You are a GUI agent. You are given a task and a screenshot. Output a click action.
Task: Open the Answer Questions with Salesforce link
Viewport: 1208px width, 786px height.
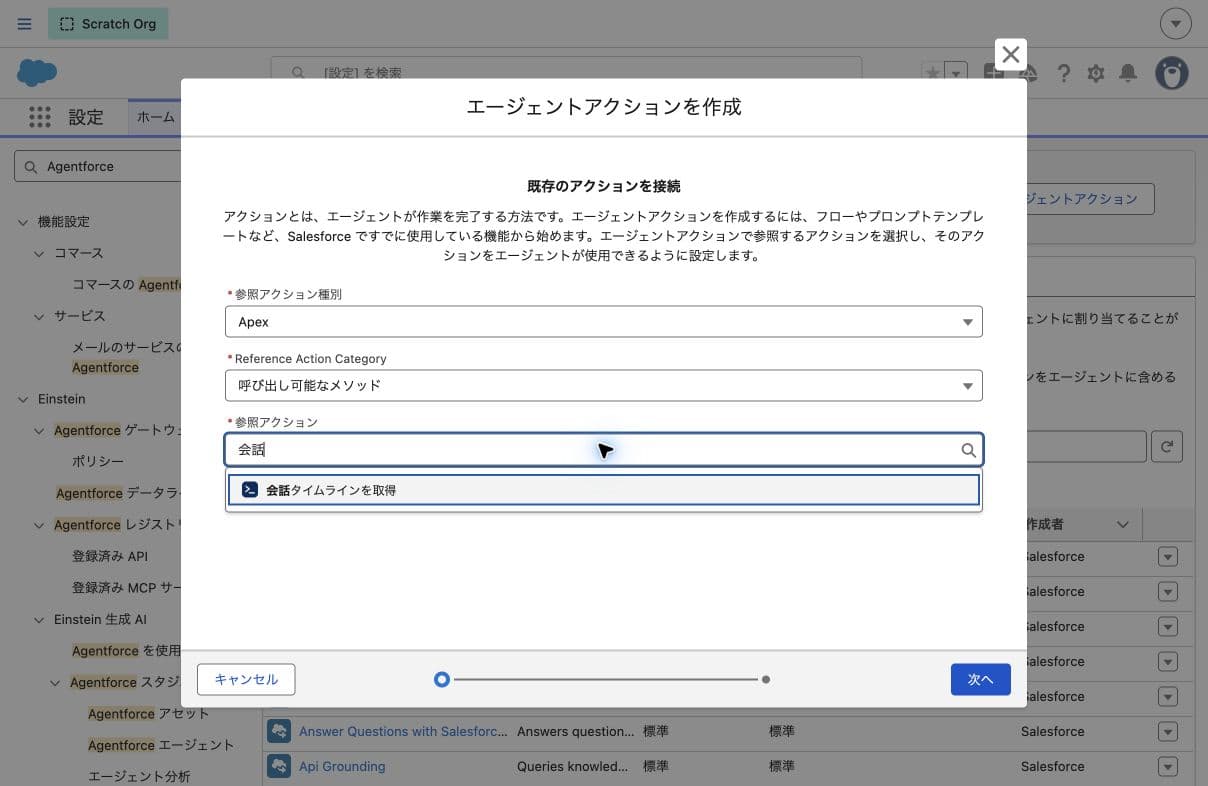pos(403,732)
